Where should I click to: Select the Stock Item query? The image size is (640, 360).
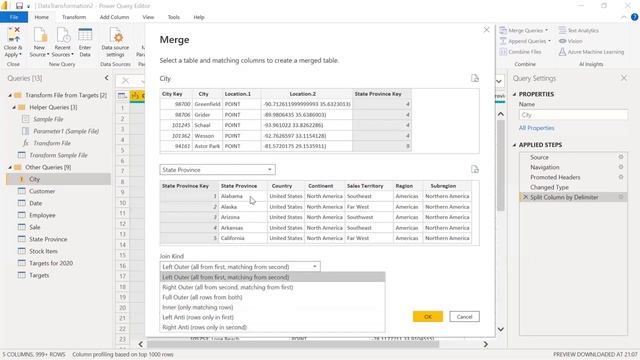click(43, 251)
